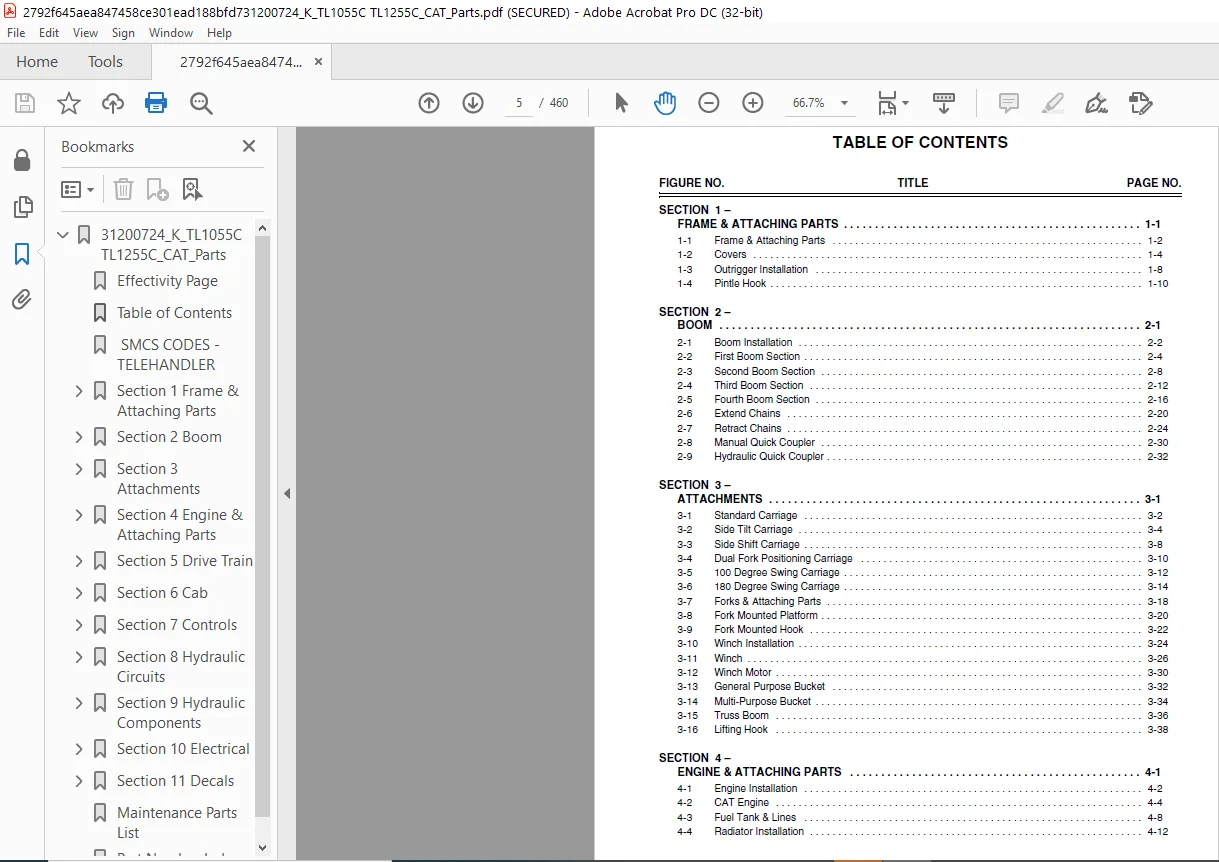Screen dimensions: 1219x862
Task: Expand Section 7 Controls bookmark
Action: tap(79, 625)
